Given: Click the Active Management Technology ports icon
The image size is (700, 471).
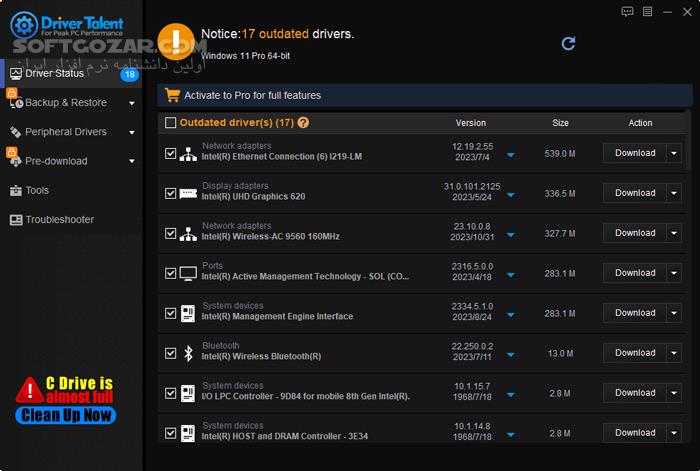Looking at the screenshot, I should [188, 273].
